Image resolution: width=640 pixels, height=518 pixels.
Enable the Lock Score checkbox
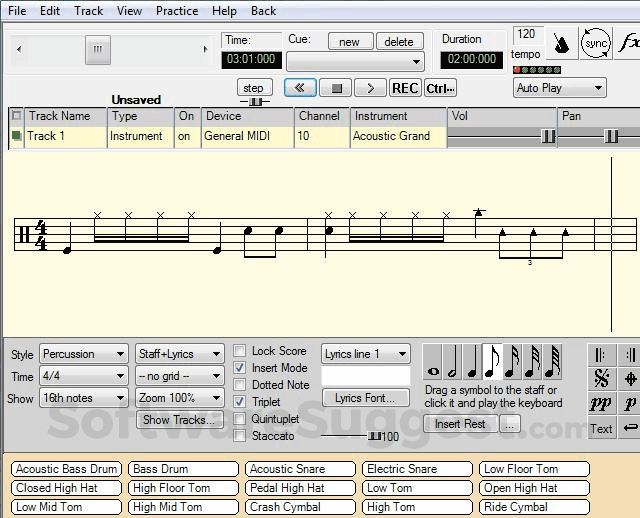(x=240, y=351)
